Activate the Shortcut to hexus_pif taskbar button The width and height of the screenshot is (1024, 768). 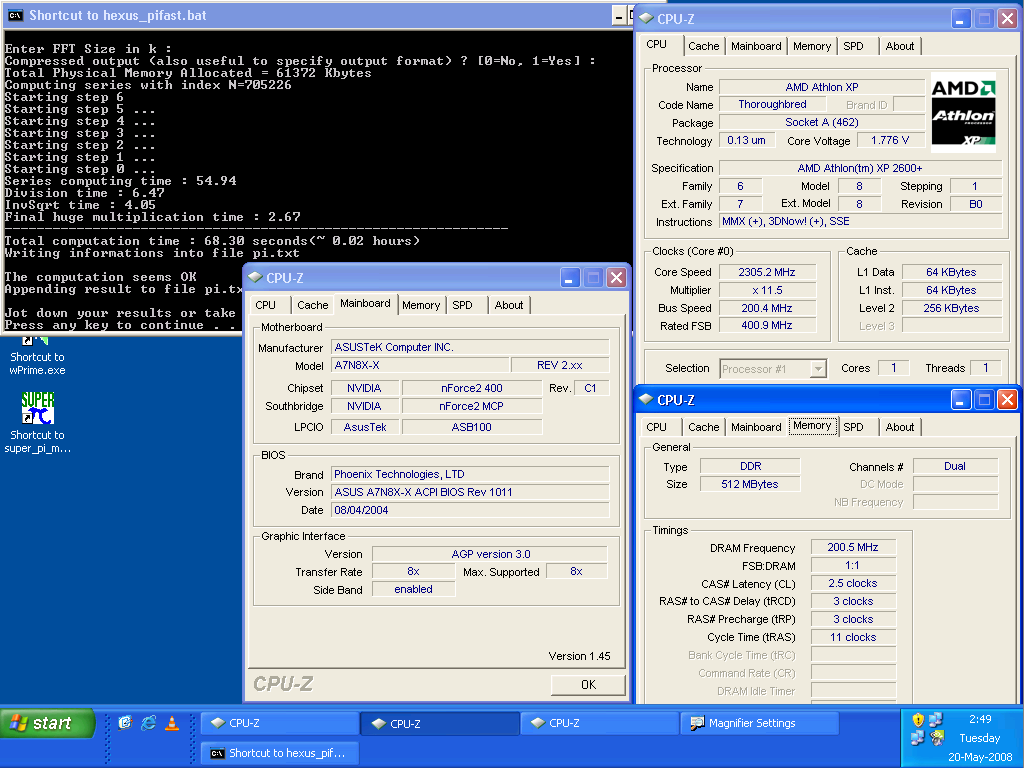[280, 753]
